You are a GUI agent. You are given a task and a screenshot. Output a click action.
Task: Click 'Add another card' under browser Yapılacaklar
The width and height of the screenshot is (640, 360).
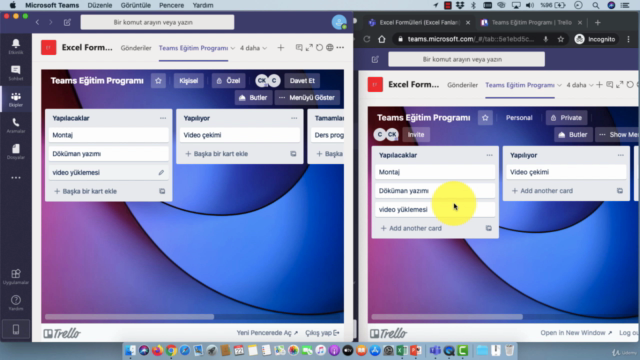[411, 228]
